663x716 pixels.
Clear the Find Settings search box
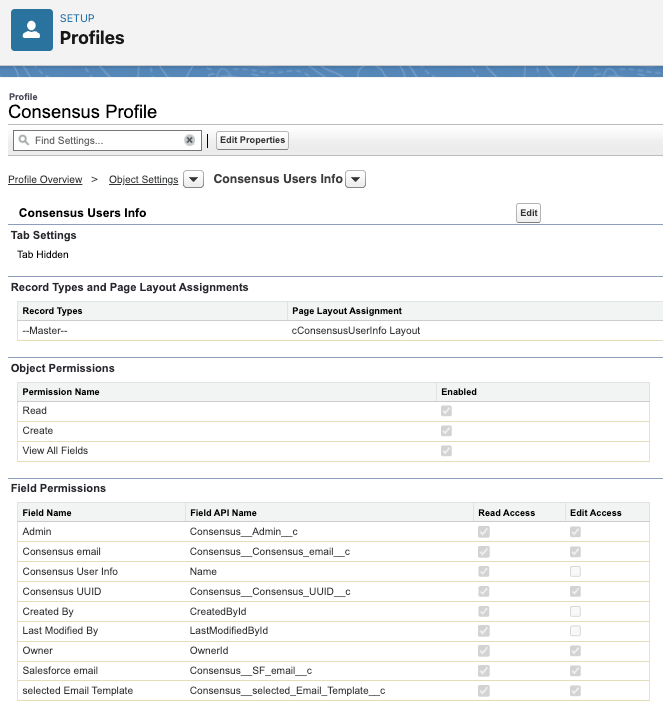(189, 140)
